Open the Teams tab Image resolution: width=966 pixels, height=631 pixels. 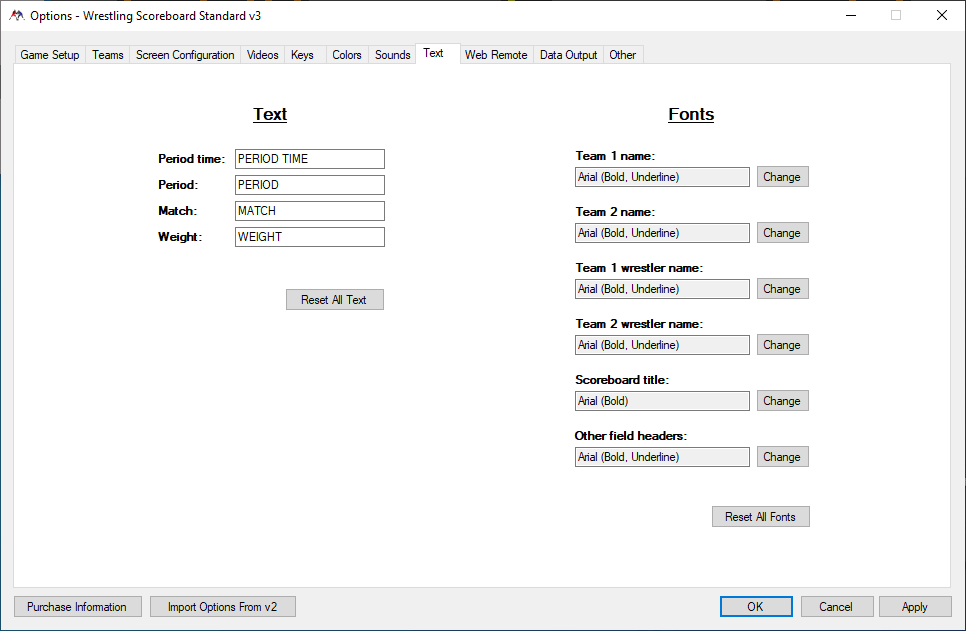click(108, 55)
